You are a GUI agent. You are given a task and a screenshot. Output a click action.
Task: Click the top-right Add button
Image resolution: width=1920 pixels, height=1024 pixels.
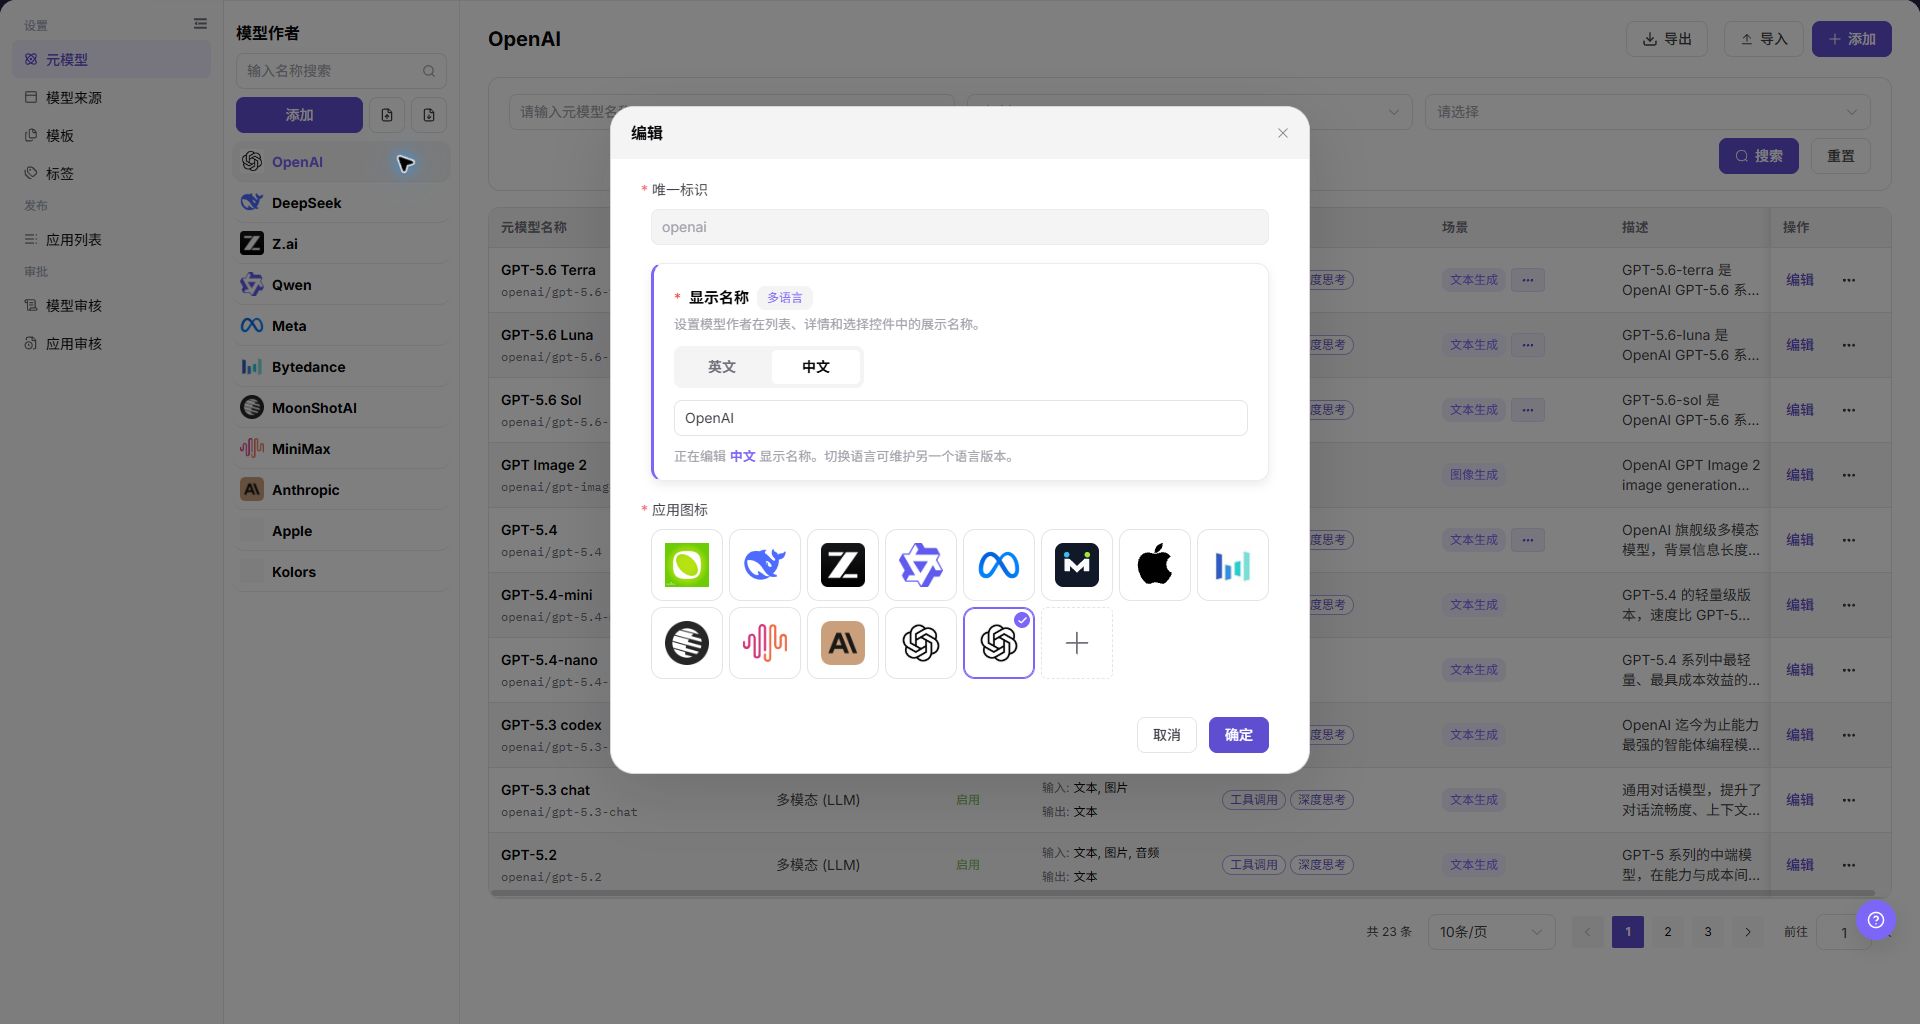pyautogui.click(x=1851, y=39)
